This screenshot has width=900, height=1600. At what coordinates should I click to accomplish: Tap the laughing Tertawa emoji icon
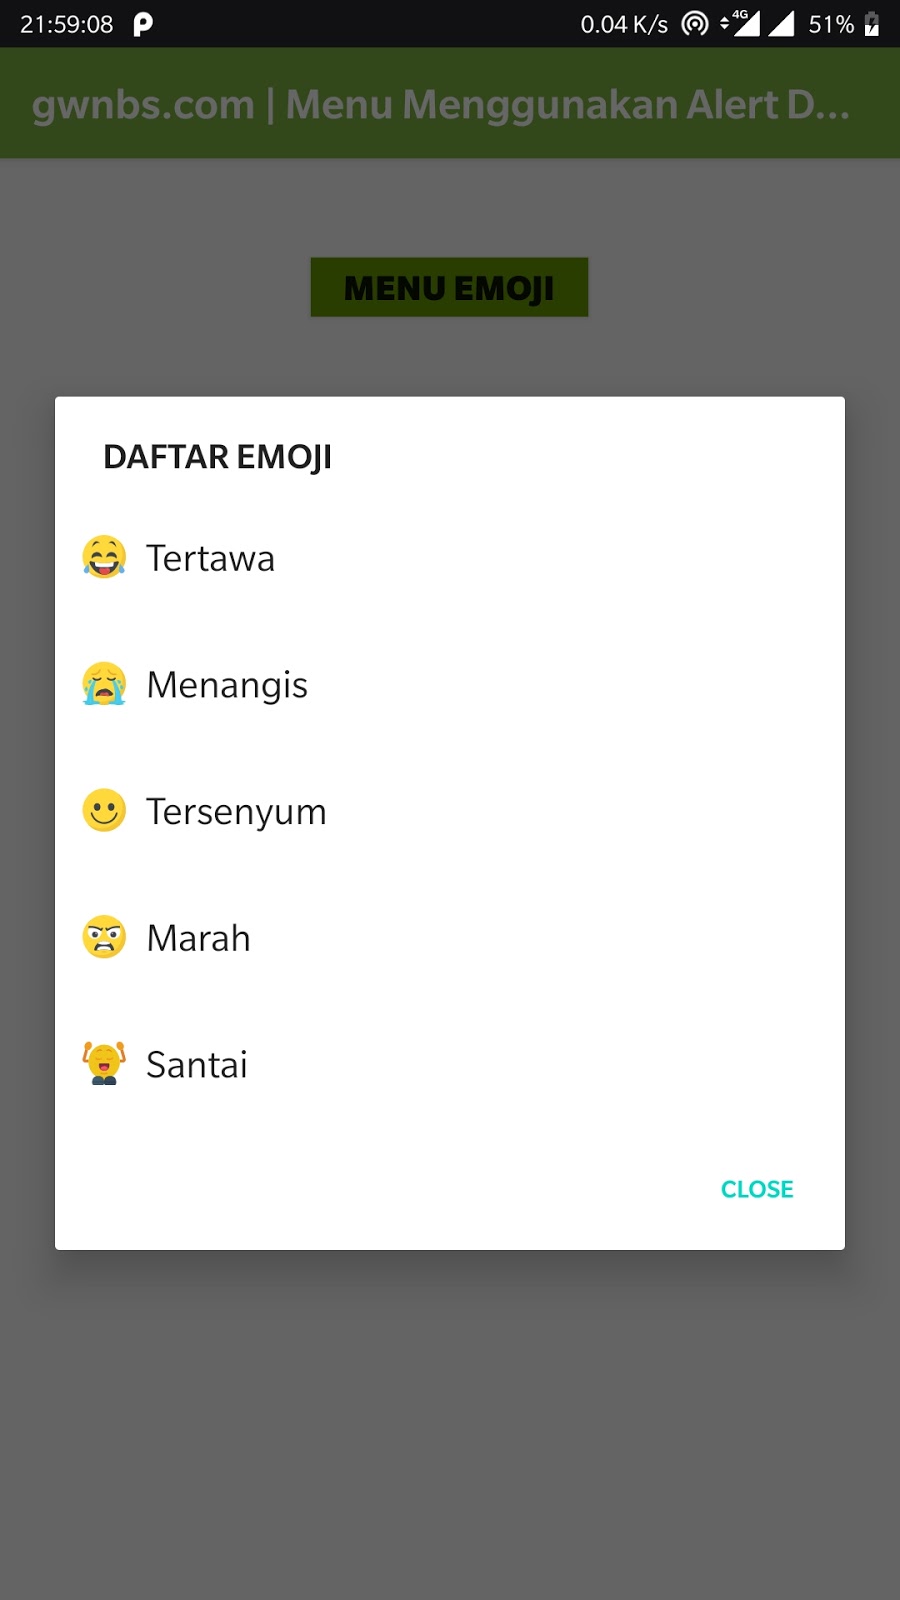(x=104, y=557)
